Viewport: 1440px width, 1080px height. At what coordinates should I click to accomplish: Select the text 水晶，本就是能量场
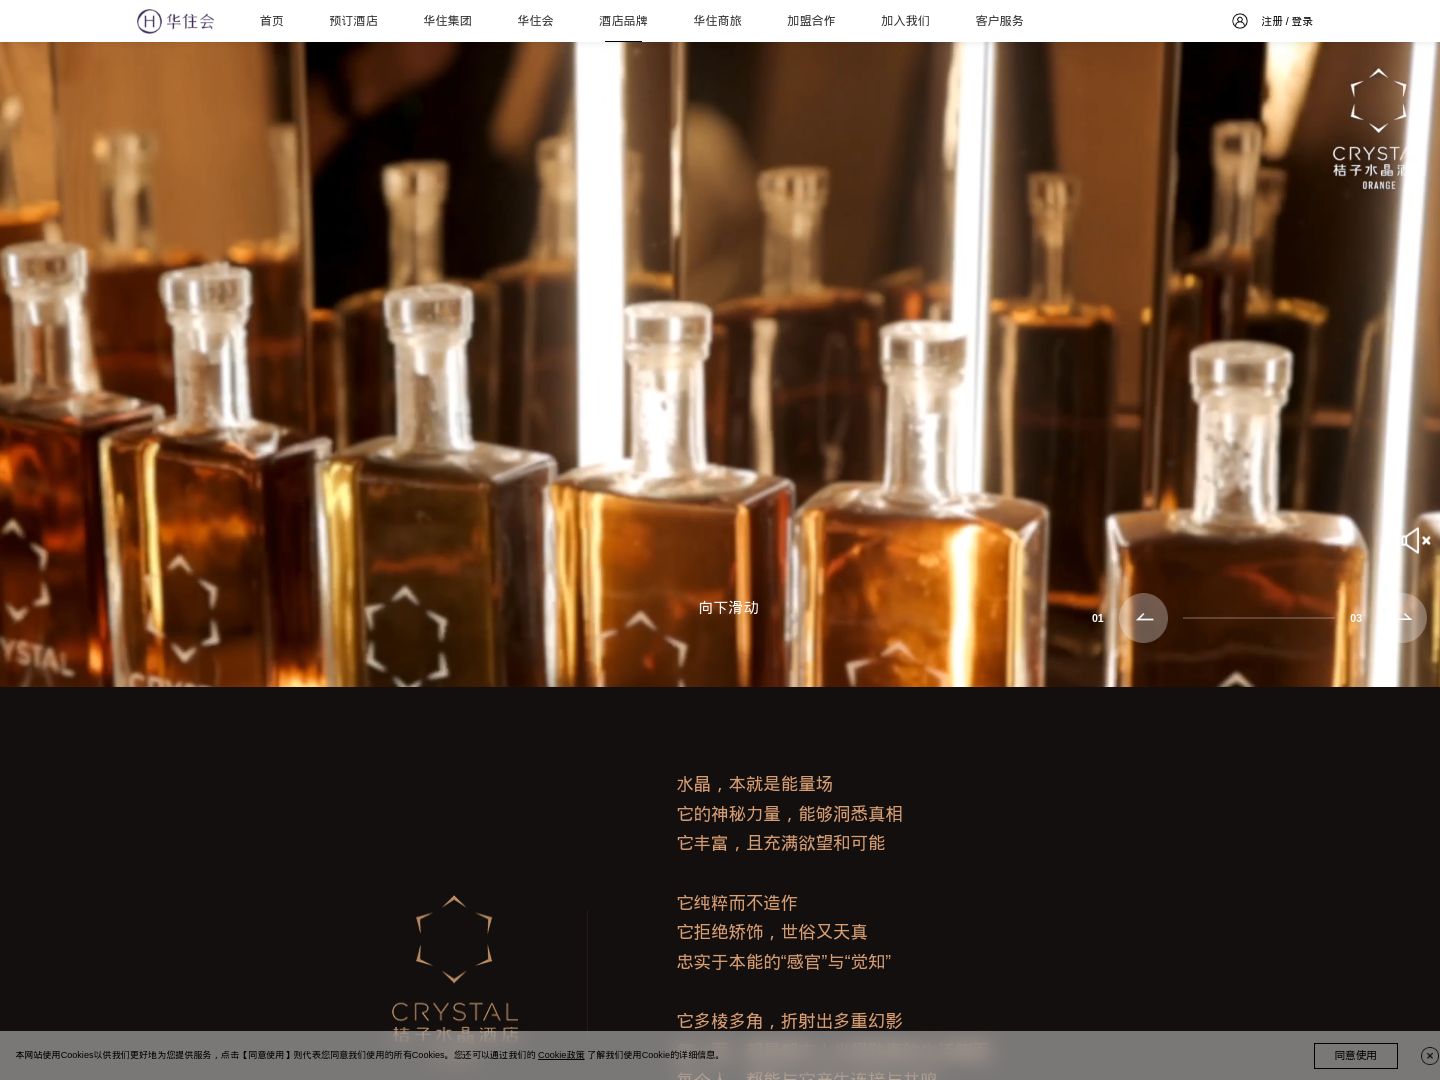pyautogui.click(x=755, y=784)
